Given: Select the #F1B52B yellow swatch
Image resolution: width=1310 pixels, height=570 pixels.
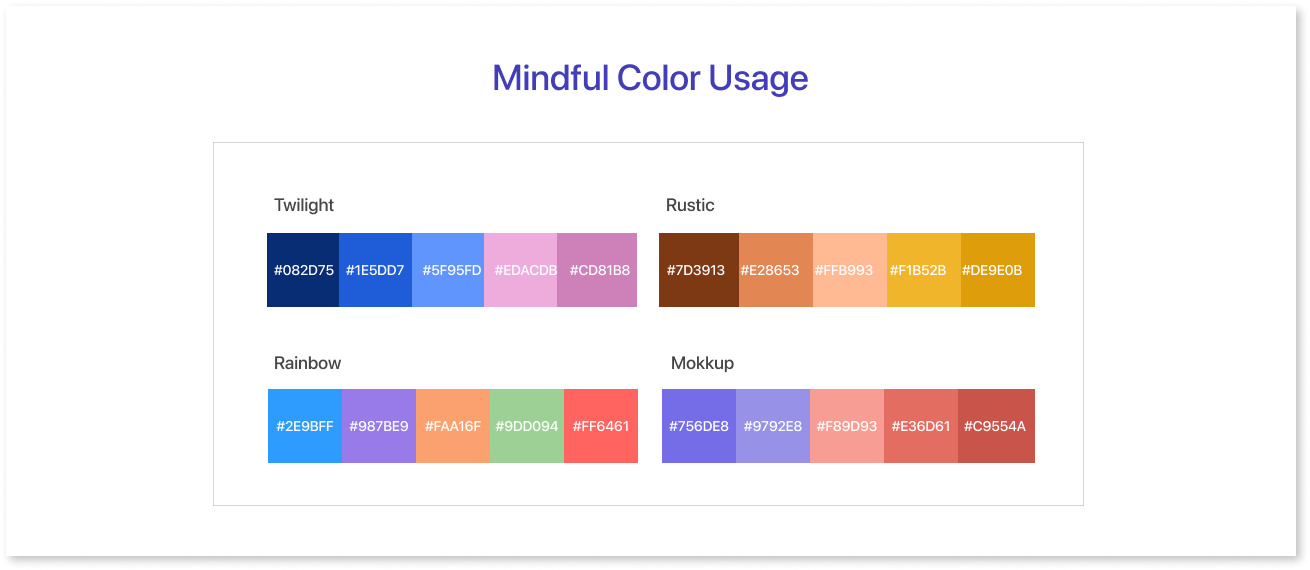Looking at the screenshot, I should tap(924, 270).
